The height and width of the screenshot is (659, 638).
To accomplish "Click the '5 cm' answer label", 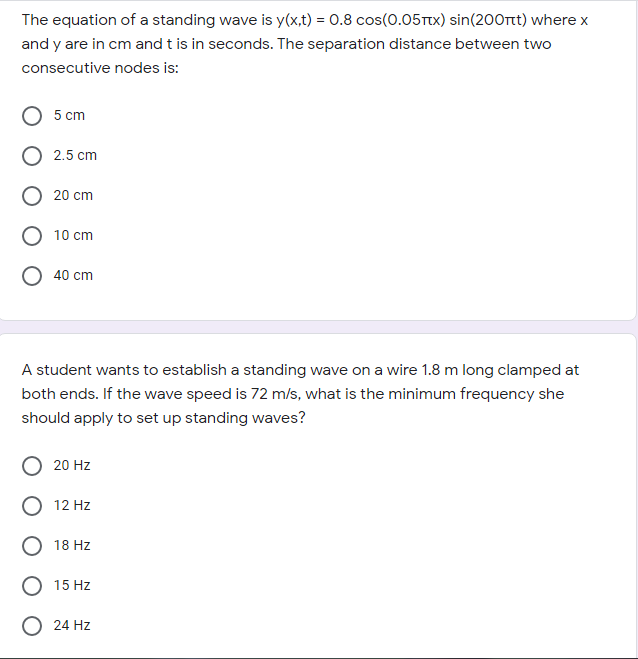I will tap(69, 115).
